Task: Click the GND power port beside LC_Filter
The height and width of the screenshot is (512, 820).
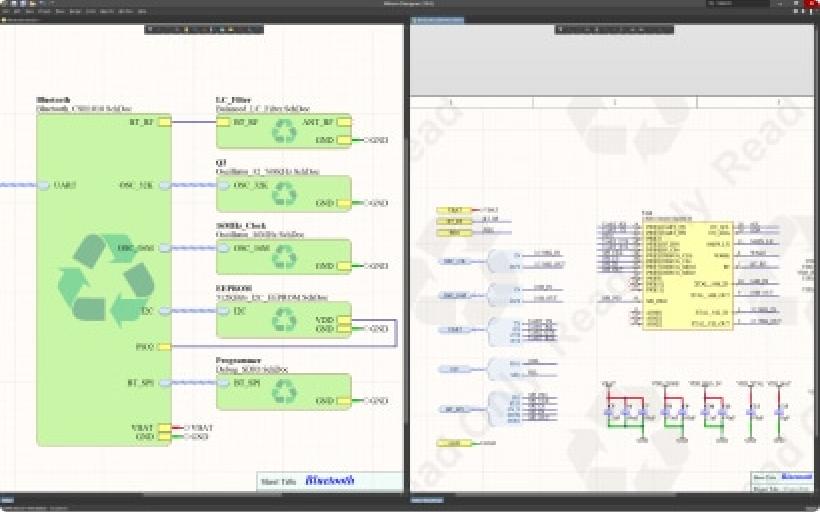Action: point(376,140)
